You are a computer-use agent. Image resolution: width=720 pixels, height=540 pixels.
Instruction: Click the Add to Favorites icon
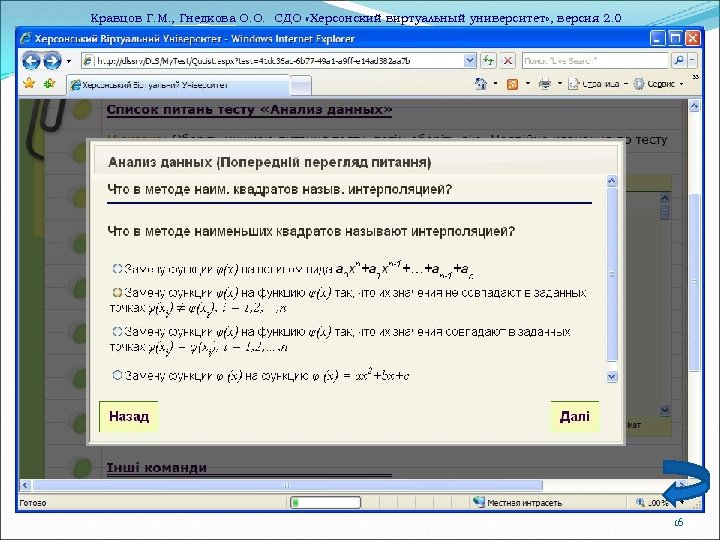pos(49,84)
